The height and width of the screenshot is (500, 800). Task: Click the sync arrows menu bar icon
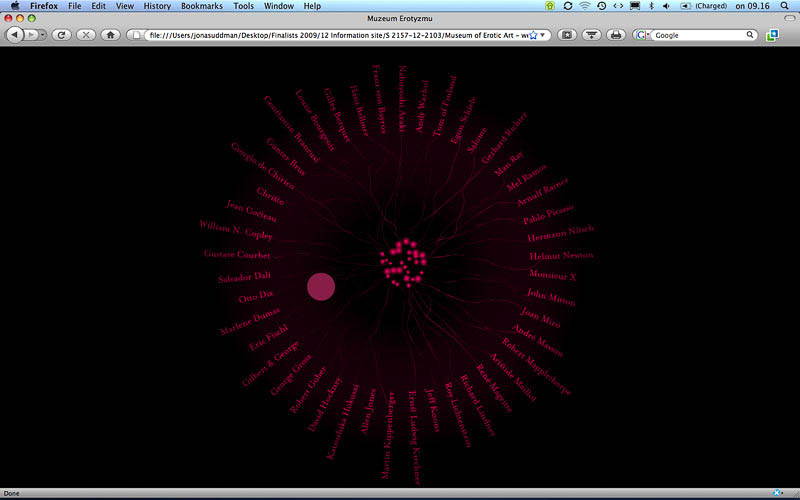[567, 6]
